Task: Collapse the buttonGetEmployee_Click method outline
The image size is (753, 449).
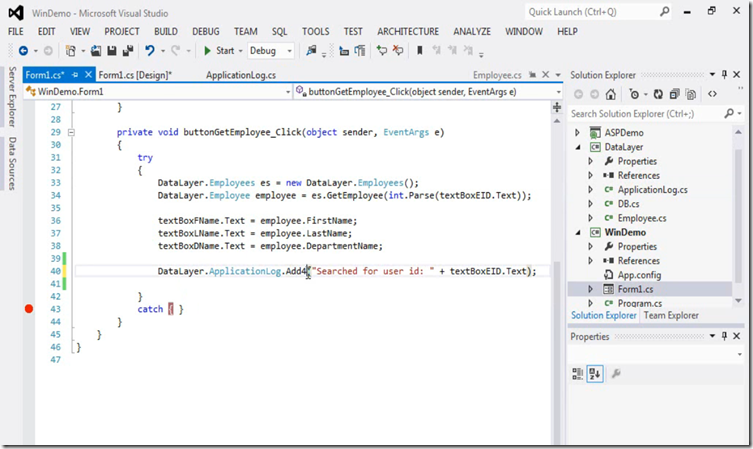Action: pos(71,132)
